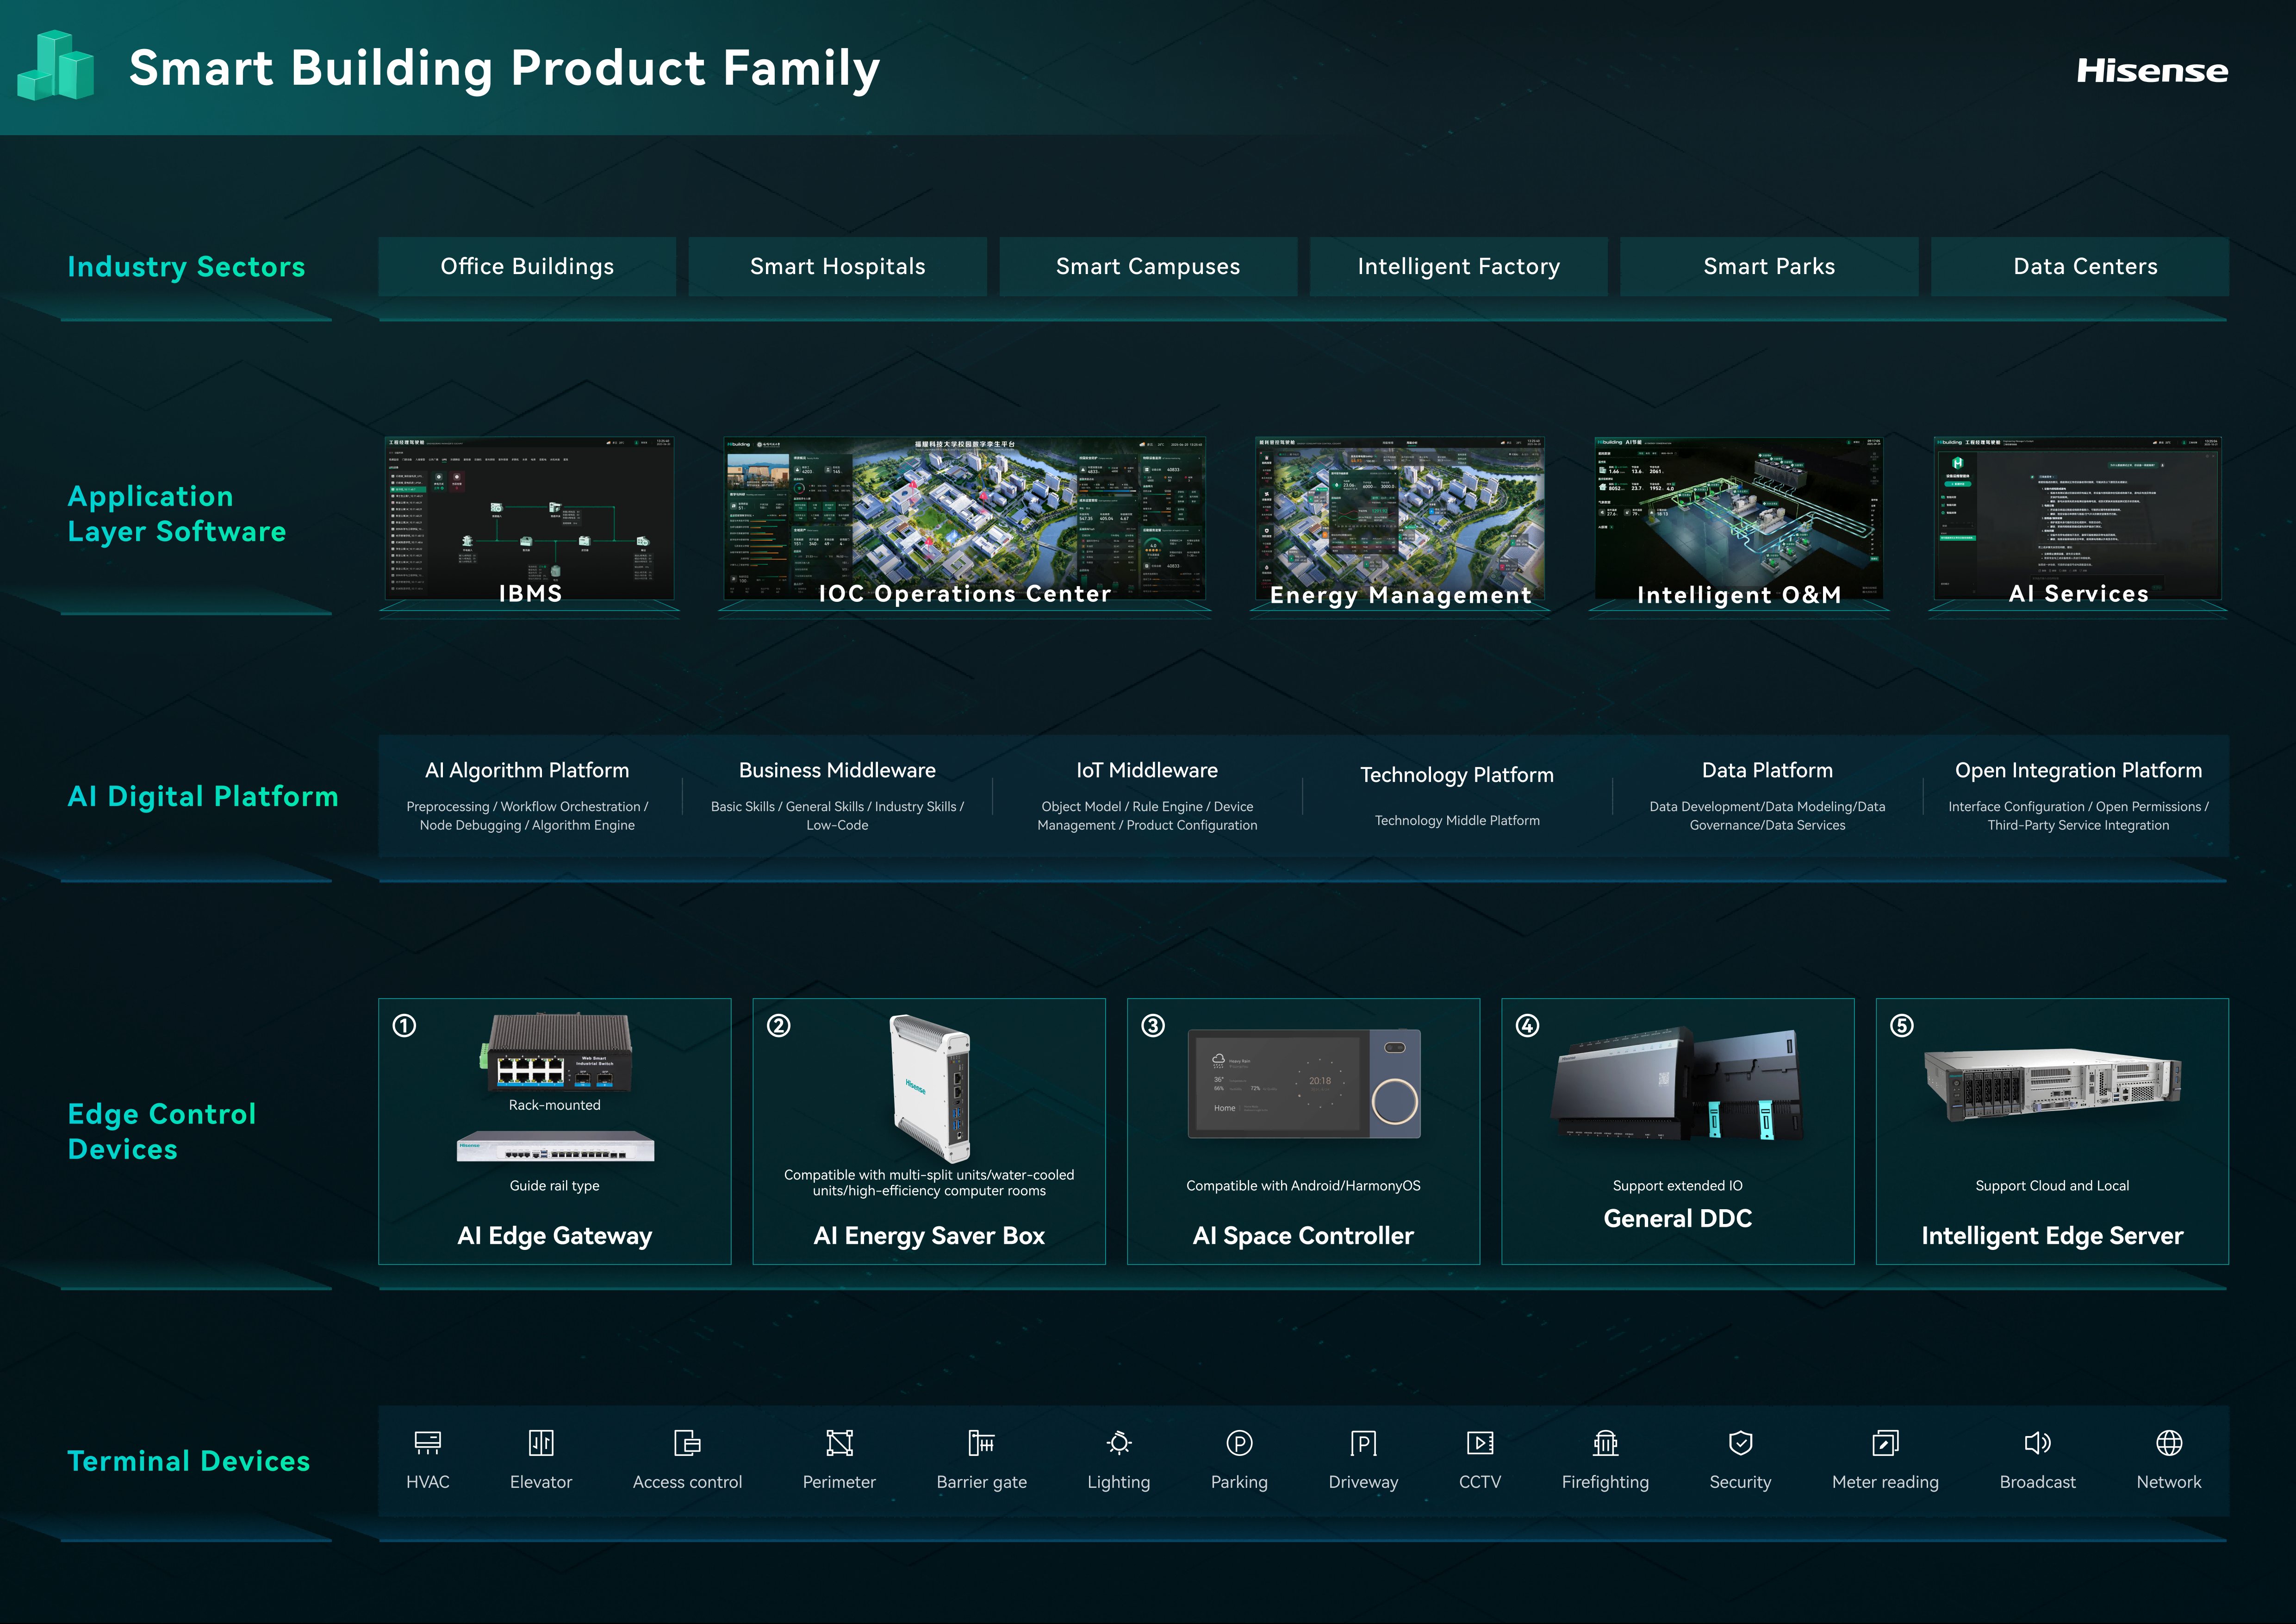The height and width of the screenshot is (1624, 2296).
Task: Switch to the Smart Parks tab
Action: tap(1769, 266)
